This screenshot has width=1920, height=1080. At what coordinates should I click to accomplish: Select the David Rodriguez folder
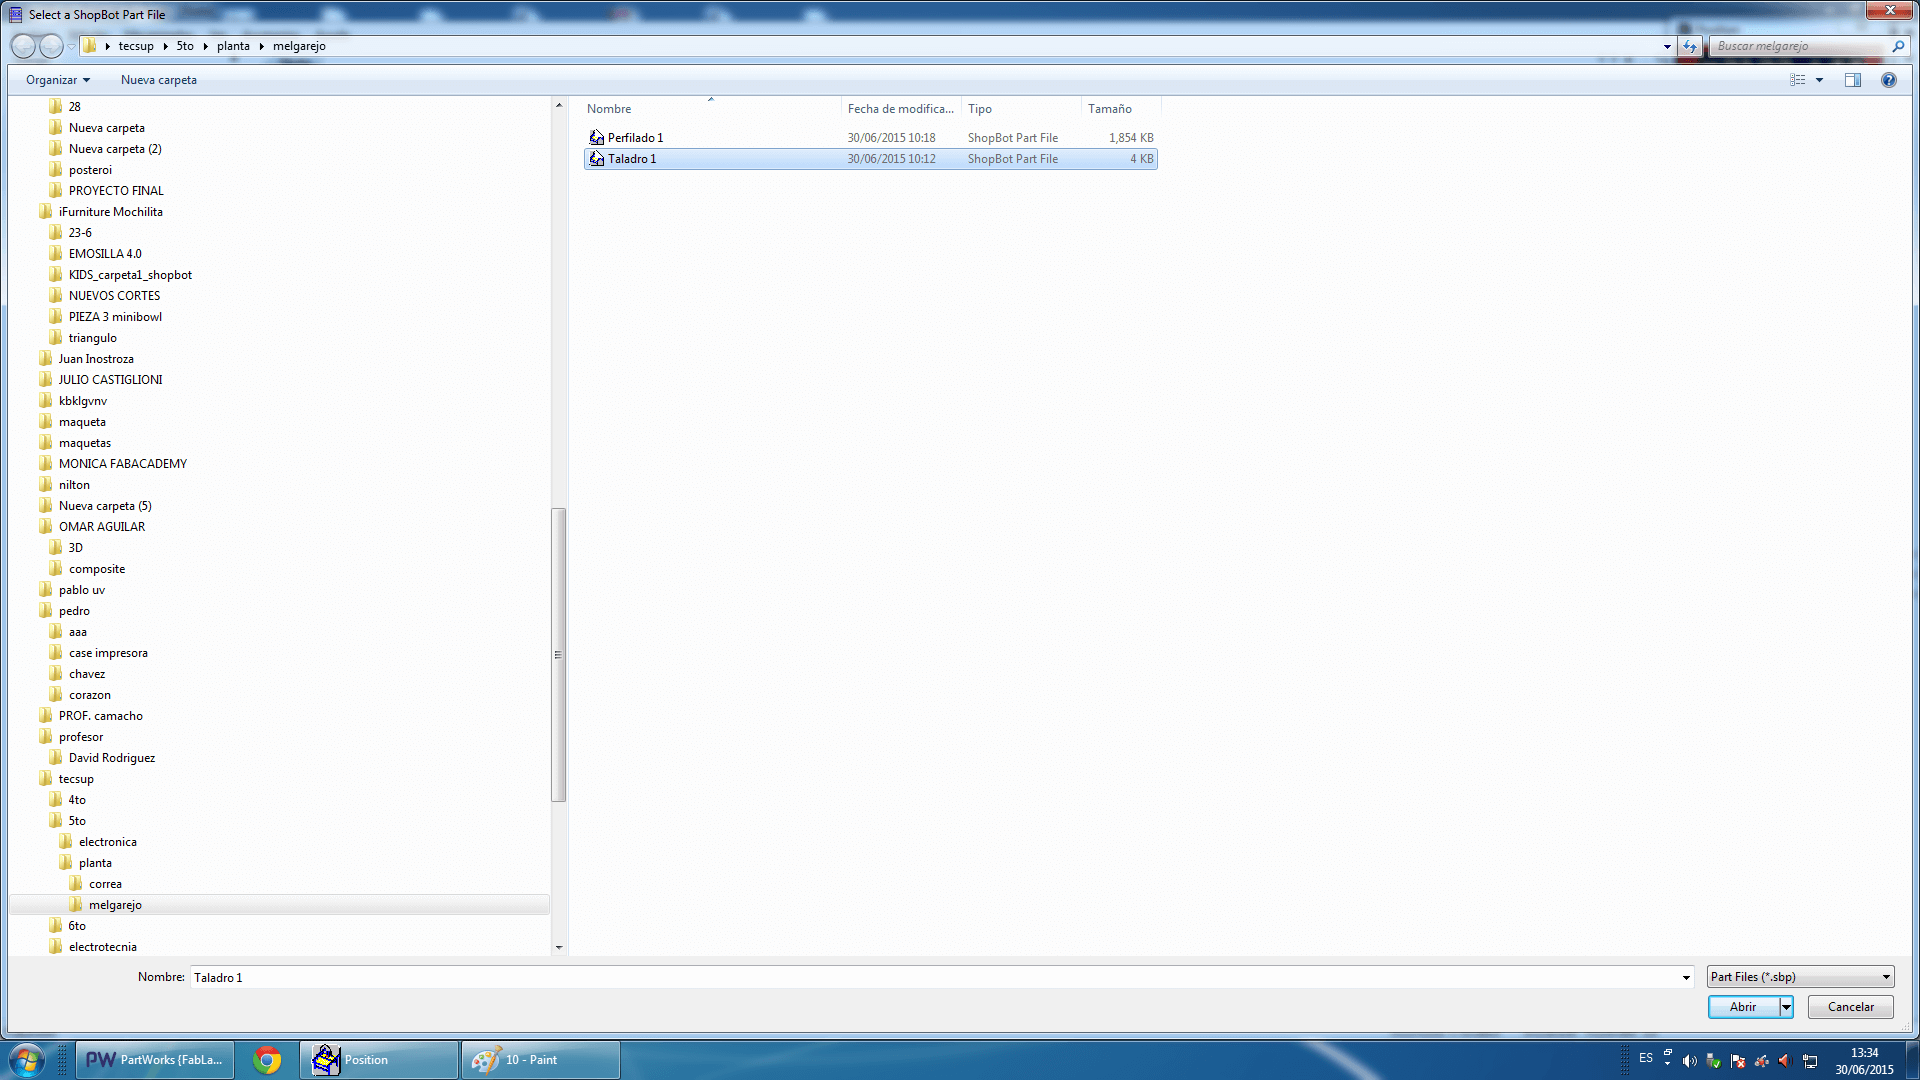coord(112,758)
